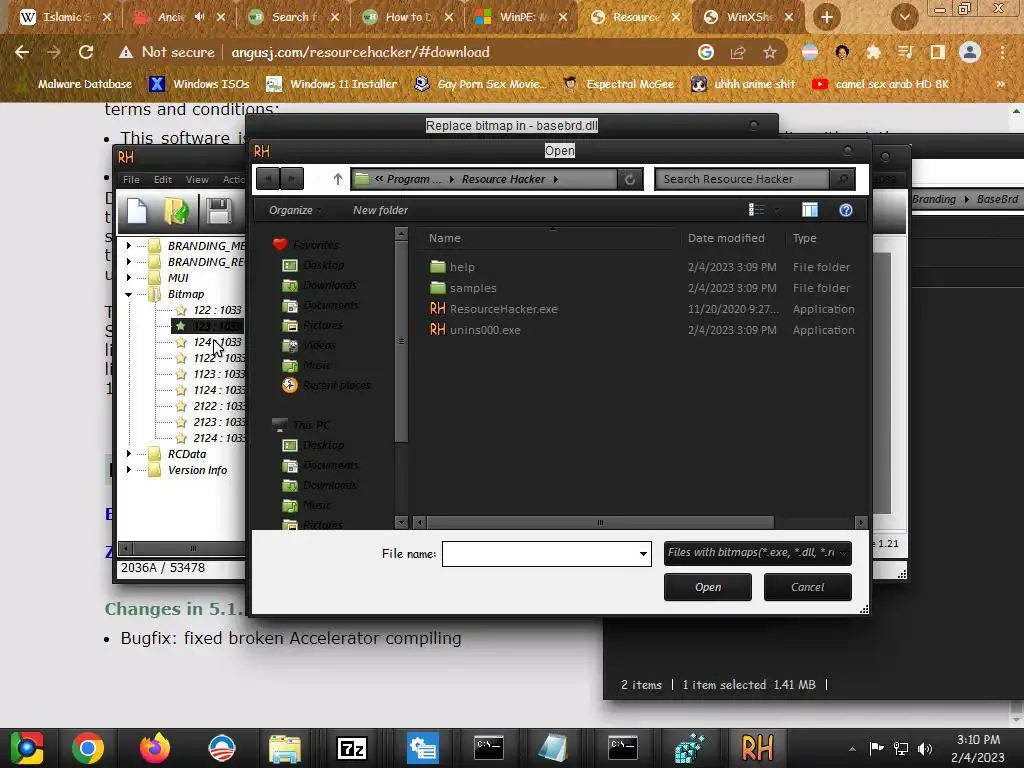This screenshot has height=768, width=1024.
Task: Open view options dropdown arrow
Action: tap(776, 210)
